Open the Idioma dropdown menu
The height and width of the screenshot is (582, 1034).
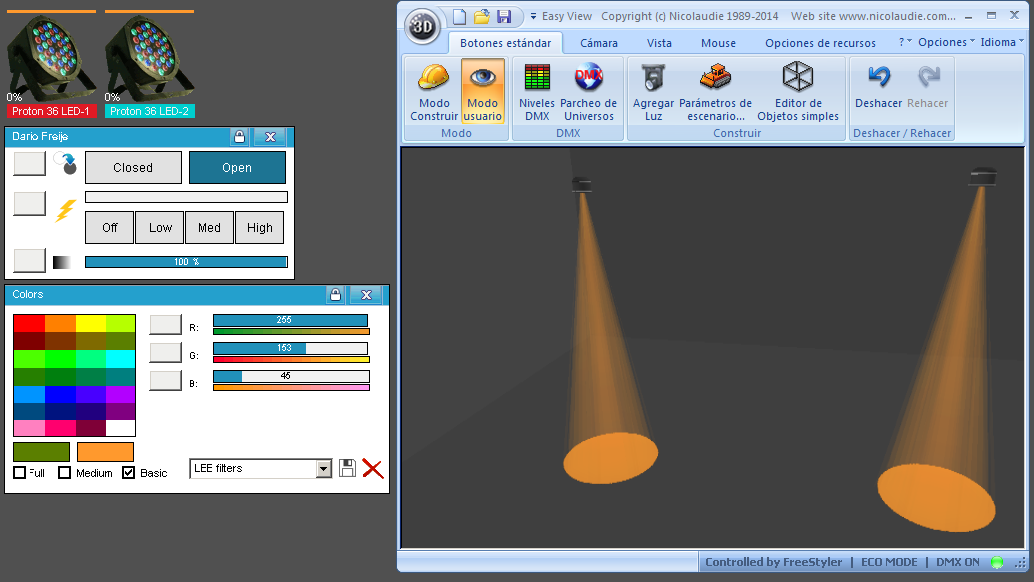click(1002, 42)
